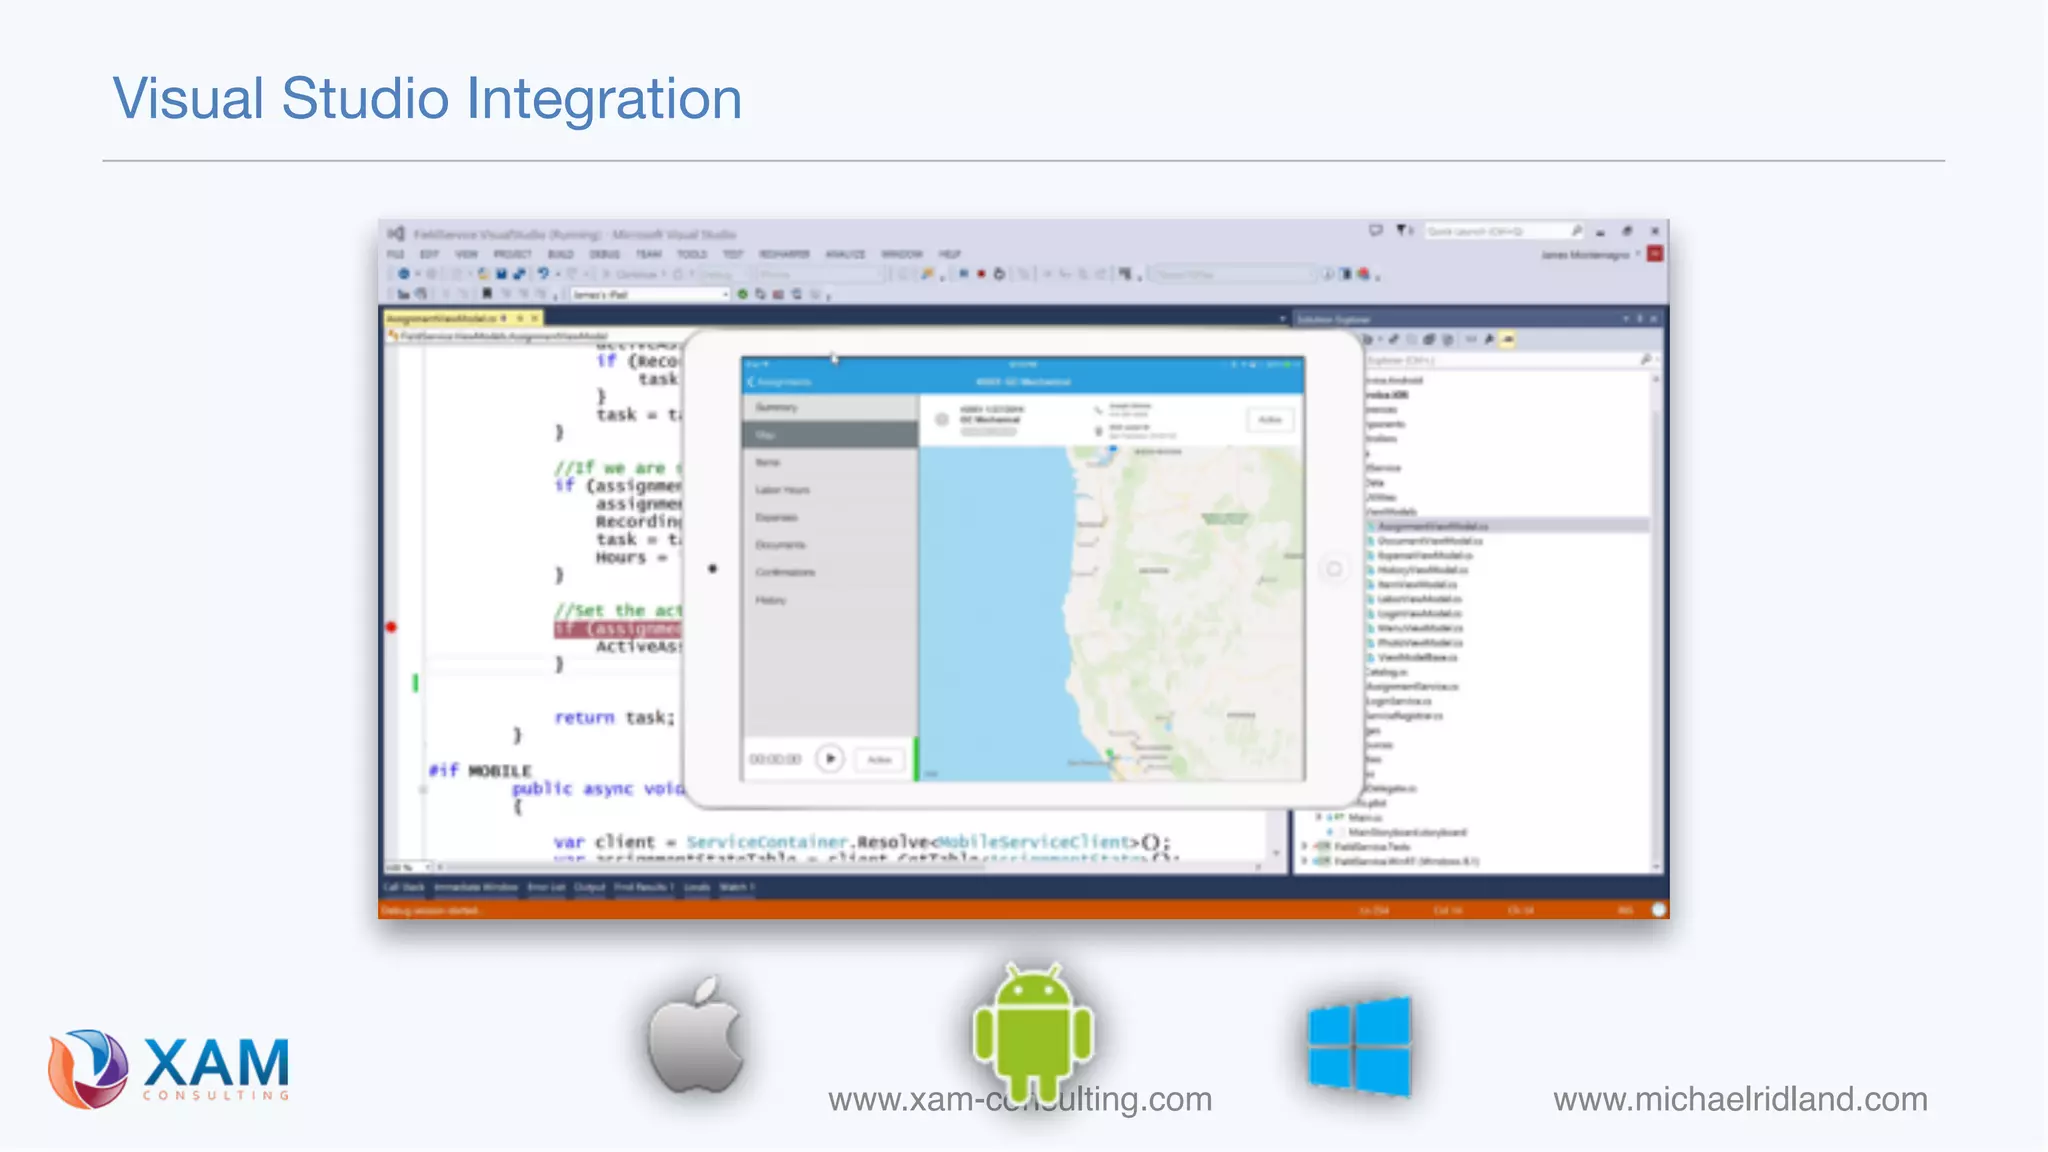
Task: Click the map view in the iPad app
Action: pos(1112,613)
